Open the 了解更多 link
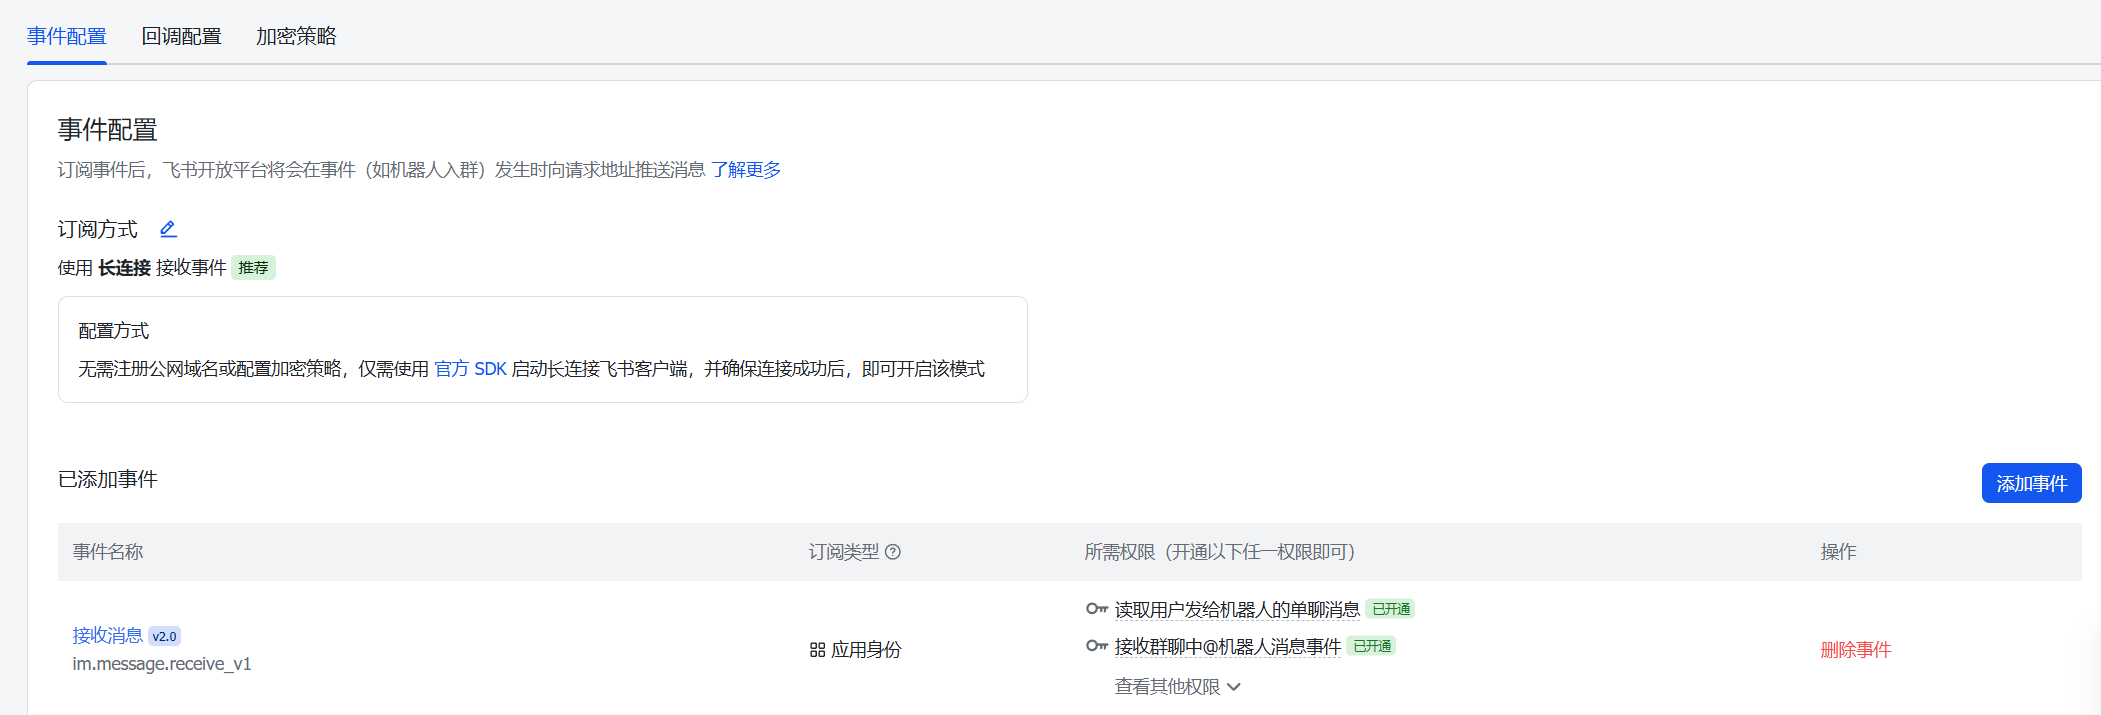The image size is (2101, 715). tap(746, 170)
